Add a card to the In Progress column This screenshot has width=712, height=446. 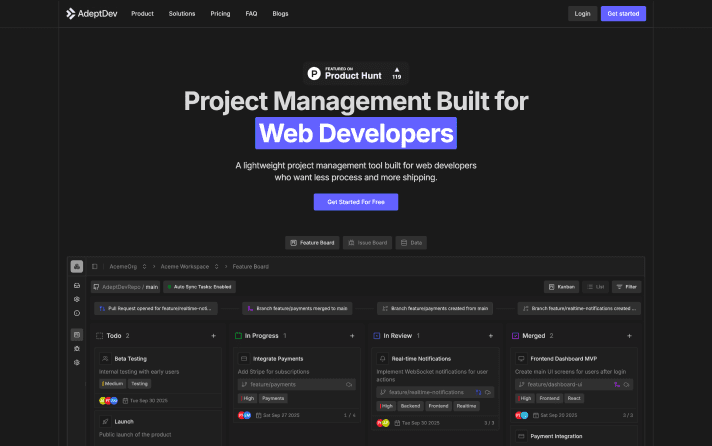click(352, 336)
